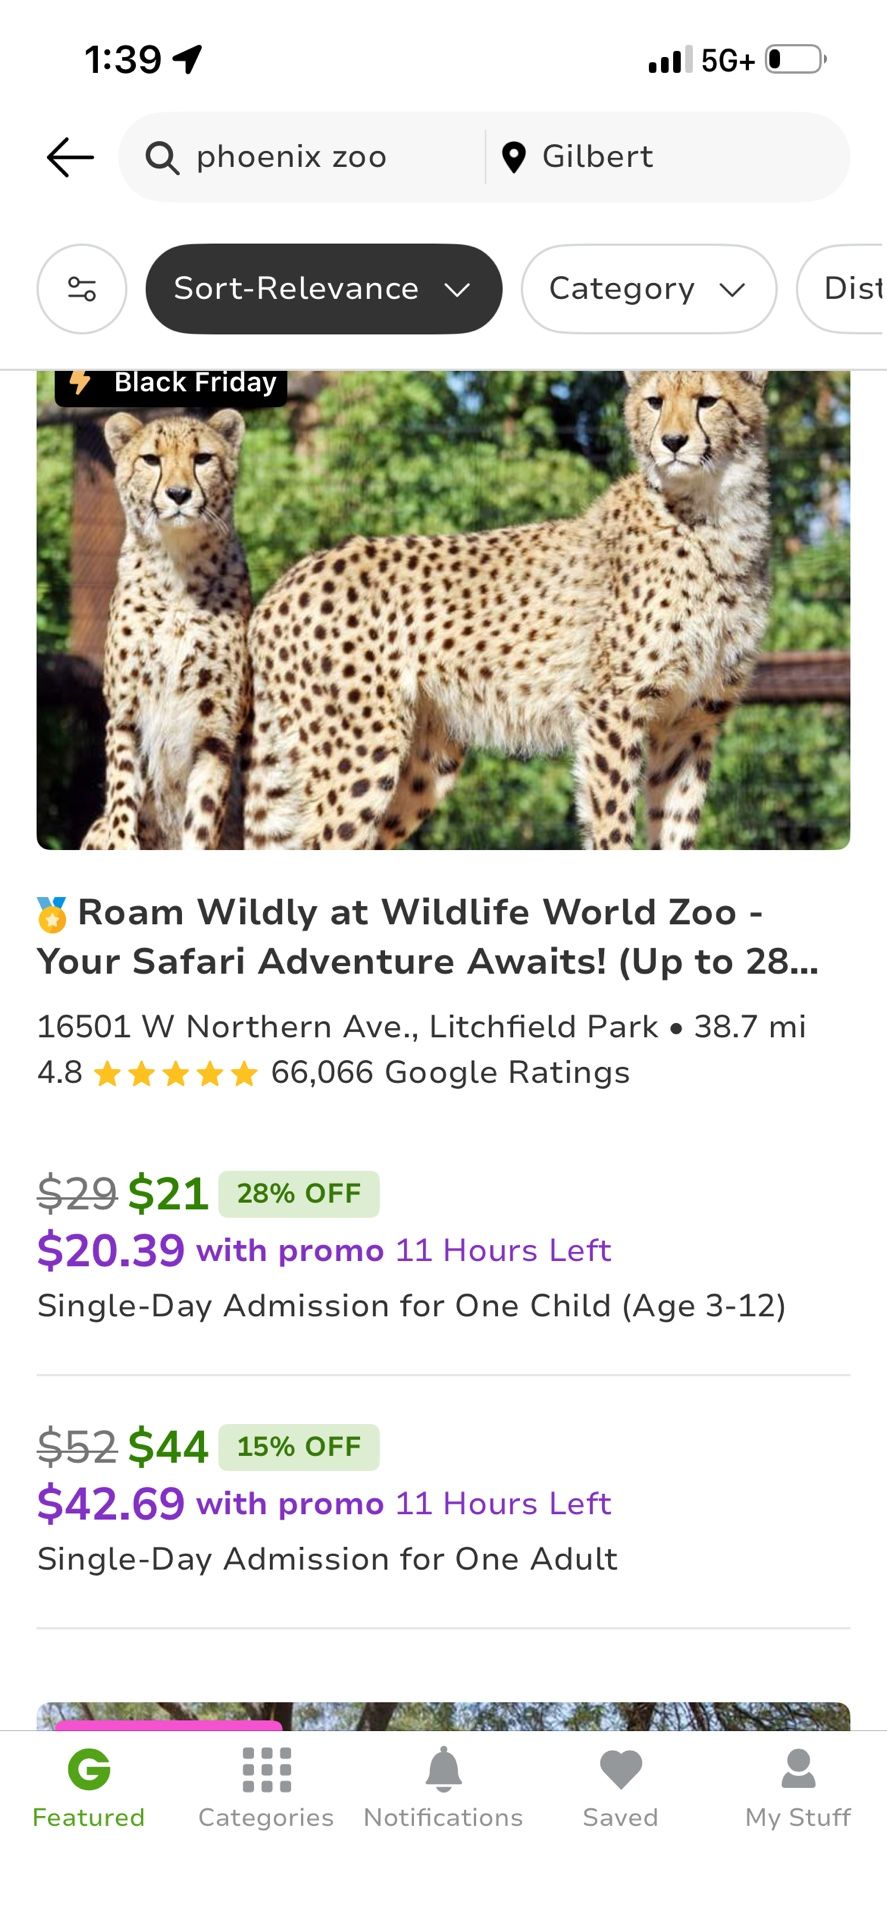Edit the phoenix zoo search field
This screenshot has width=887, height=1920.
[300, 157]
